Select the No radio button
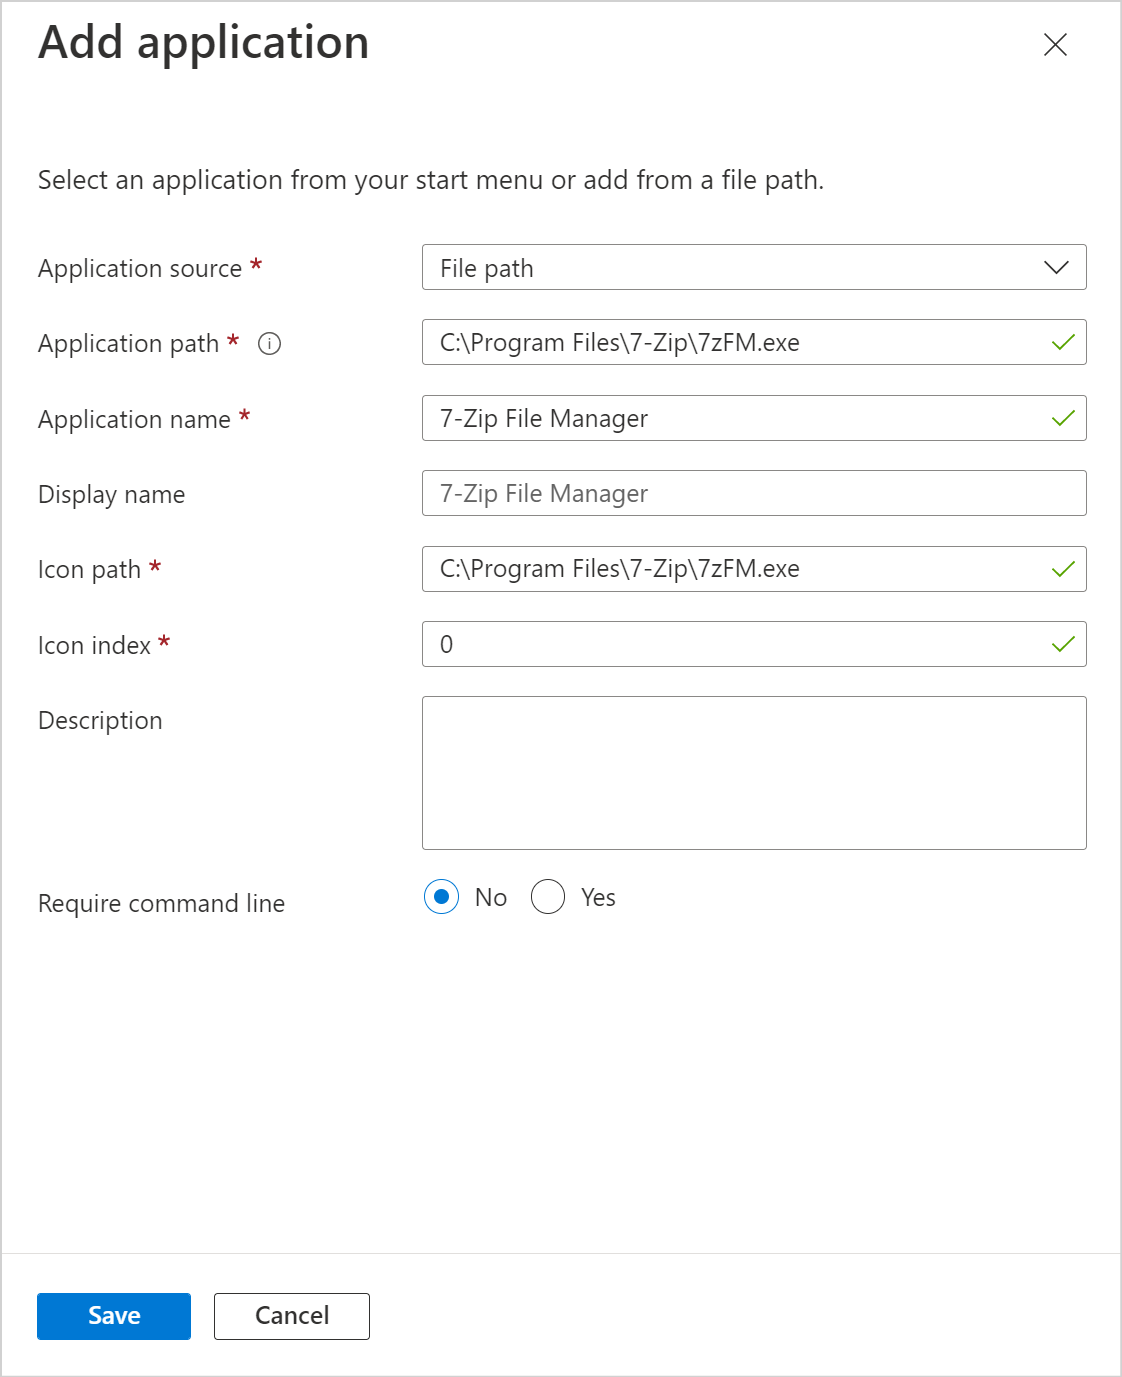Image resolution: width=1122 pixels, height=1377 pixels. 441,897
